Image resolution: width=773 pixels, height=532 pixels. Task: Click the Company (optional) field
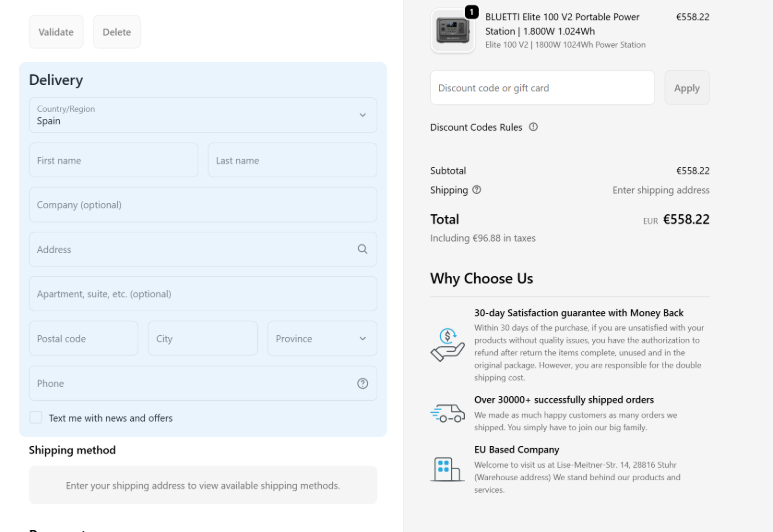pyautogui.click(x=203, y=205)
